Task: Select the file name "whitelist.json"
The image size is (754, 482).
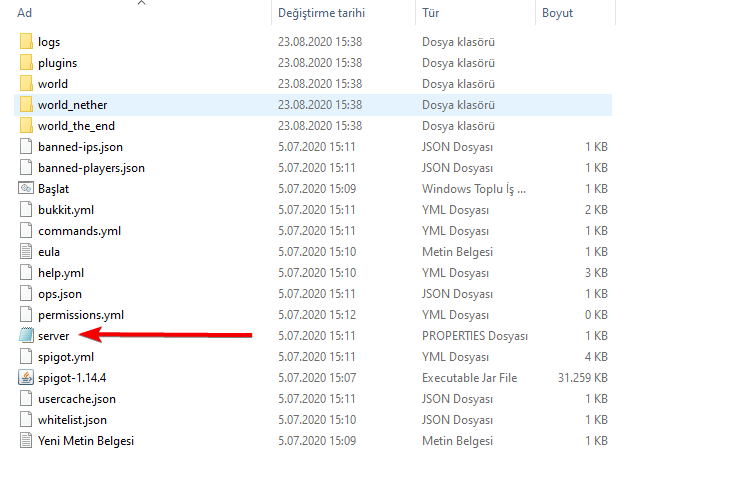Action: [x=72, y=420]
